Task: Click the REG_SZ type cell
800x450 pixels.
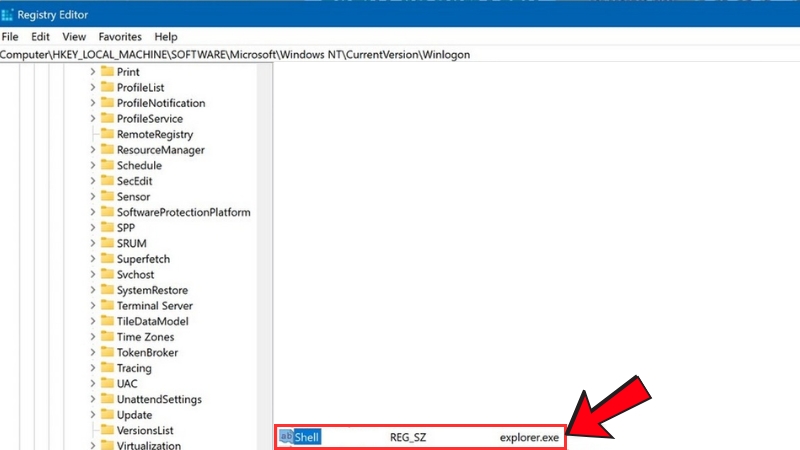Action: pyautogui.click(x=408, y=437)
